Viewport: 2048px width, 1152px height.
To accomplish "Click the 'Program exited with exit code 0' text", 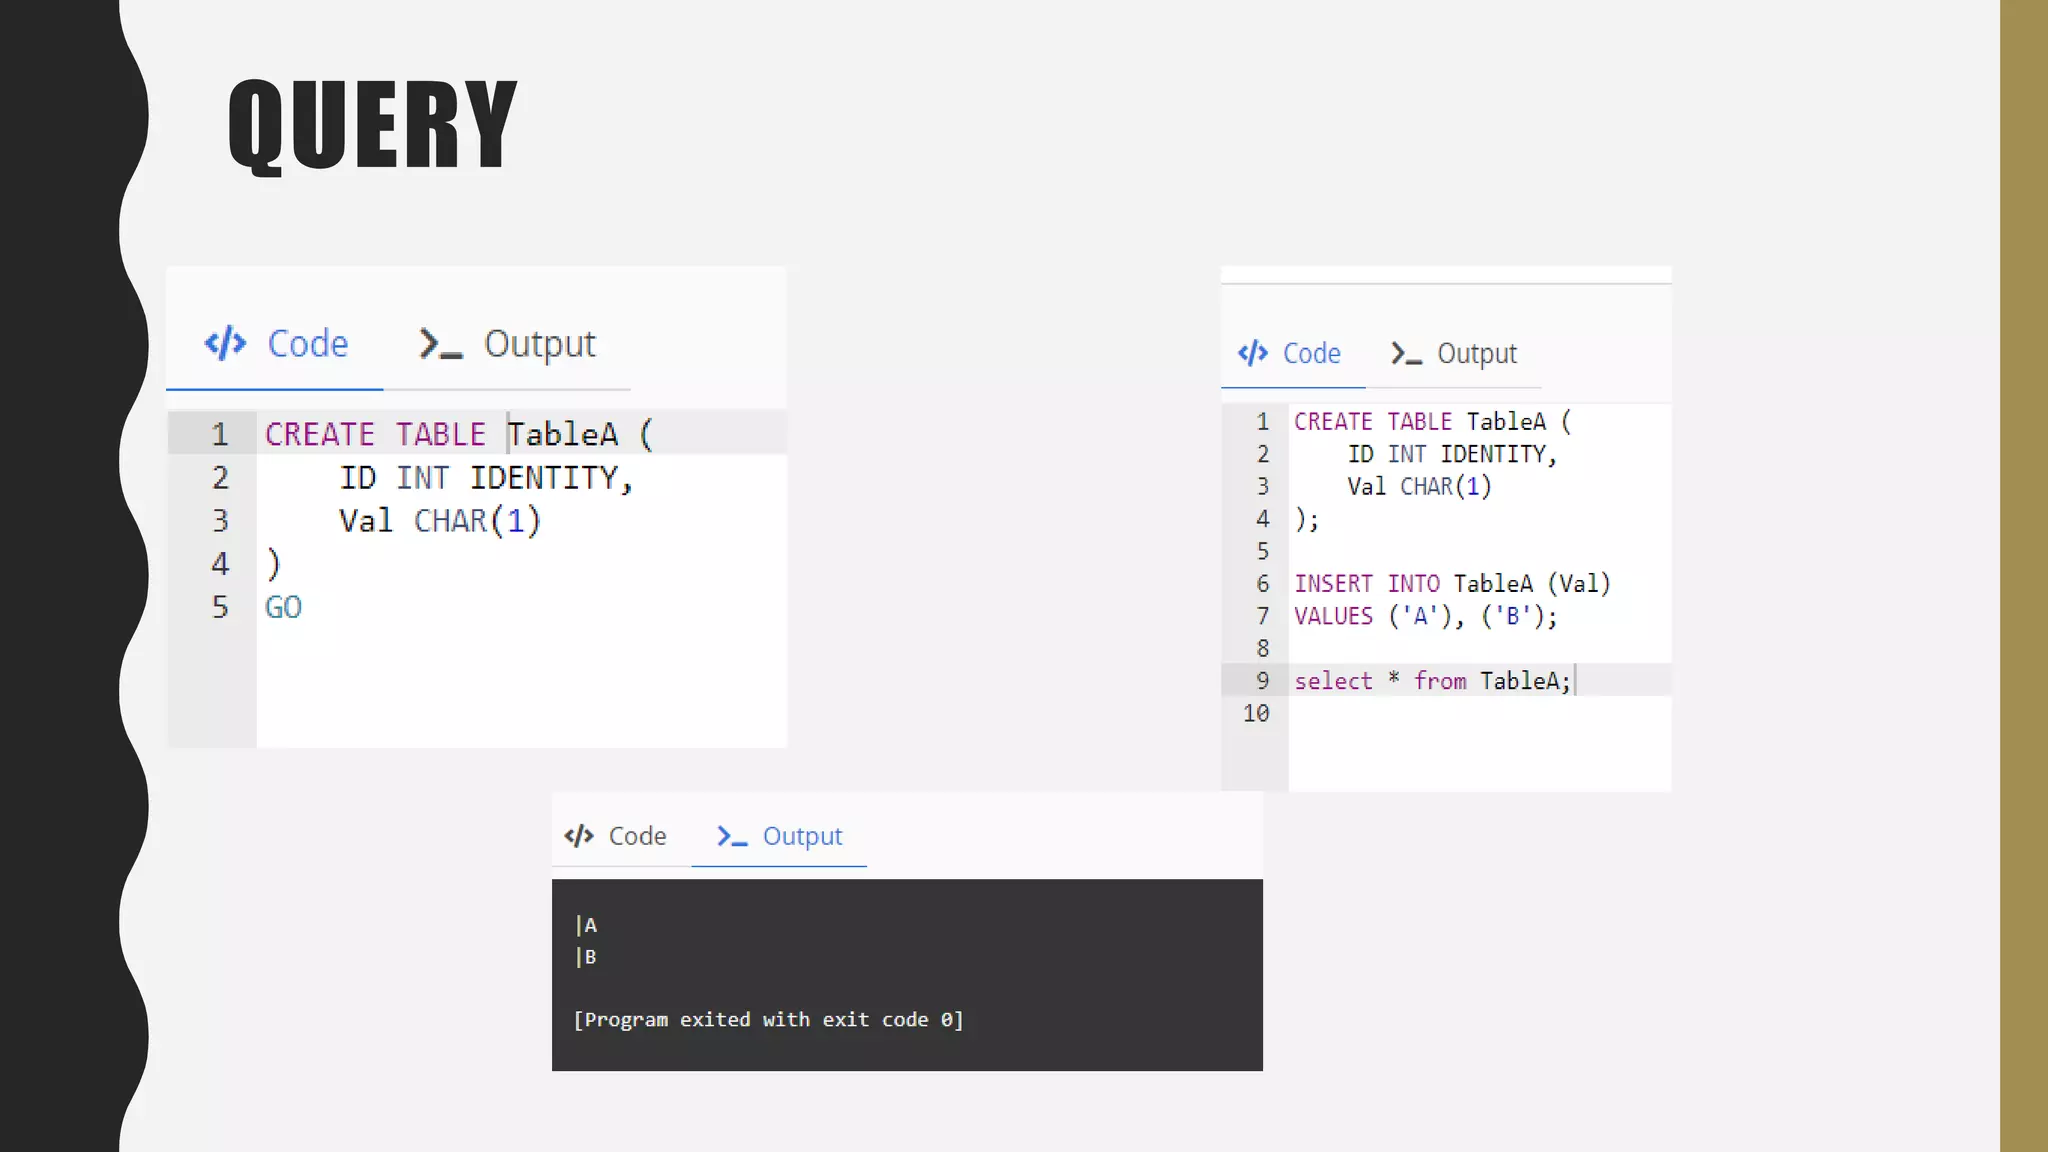I will pyautogui.click(x=768, y=1019).
